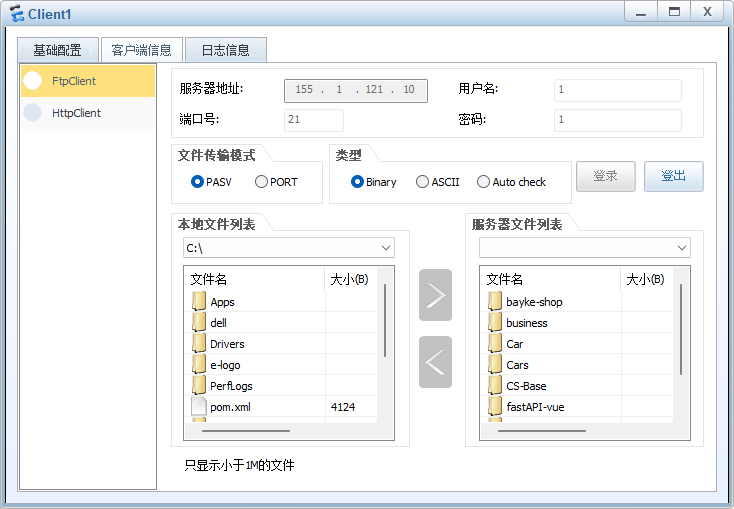Choose FtpClient in the left sidebar
Viewport: 734px width, 509px height.
[88, 81]
